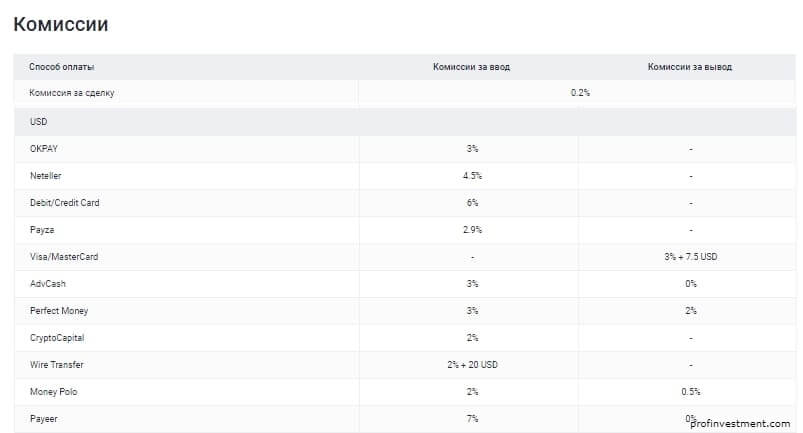This screenshot has height=433, width=803.
Task: Click the 0.2% trade commission value
Action: tap(580, 93)
